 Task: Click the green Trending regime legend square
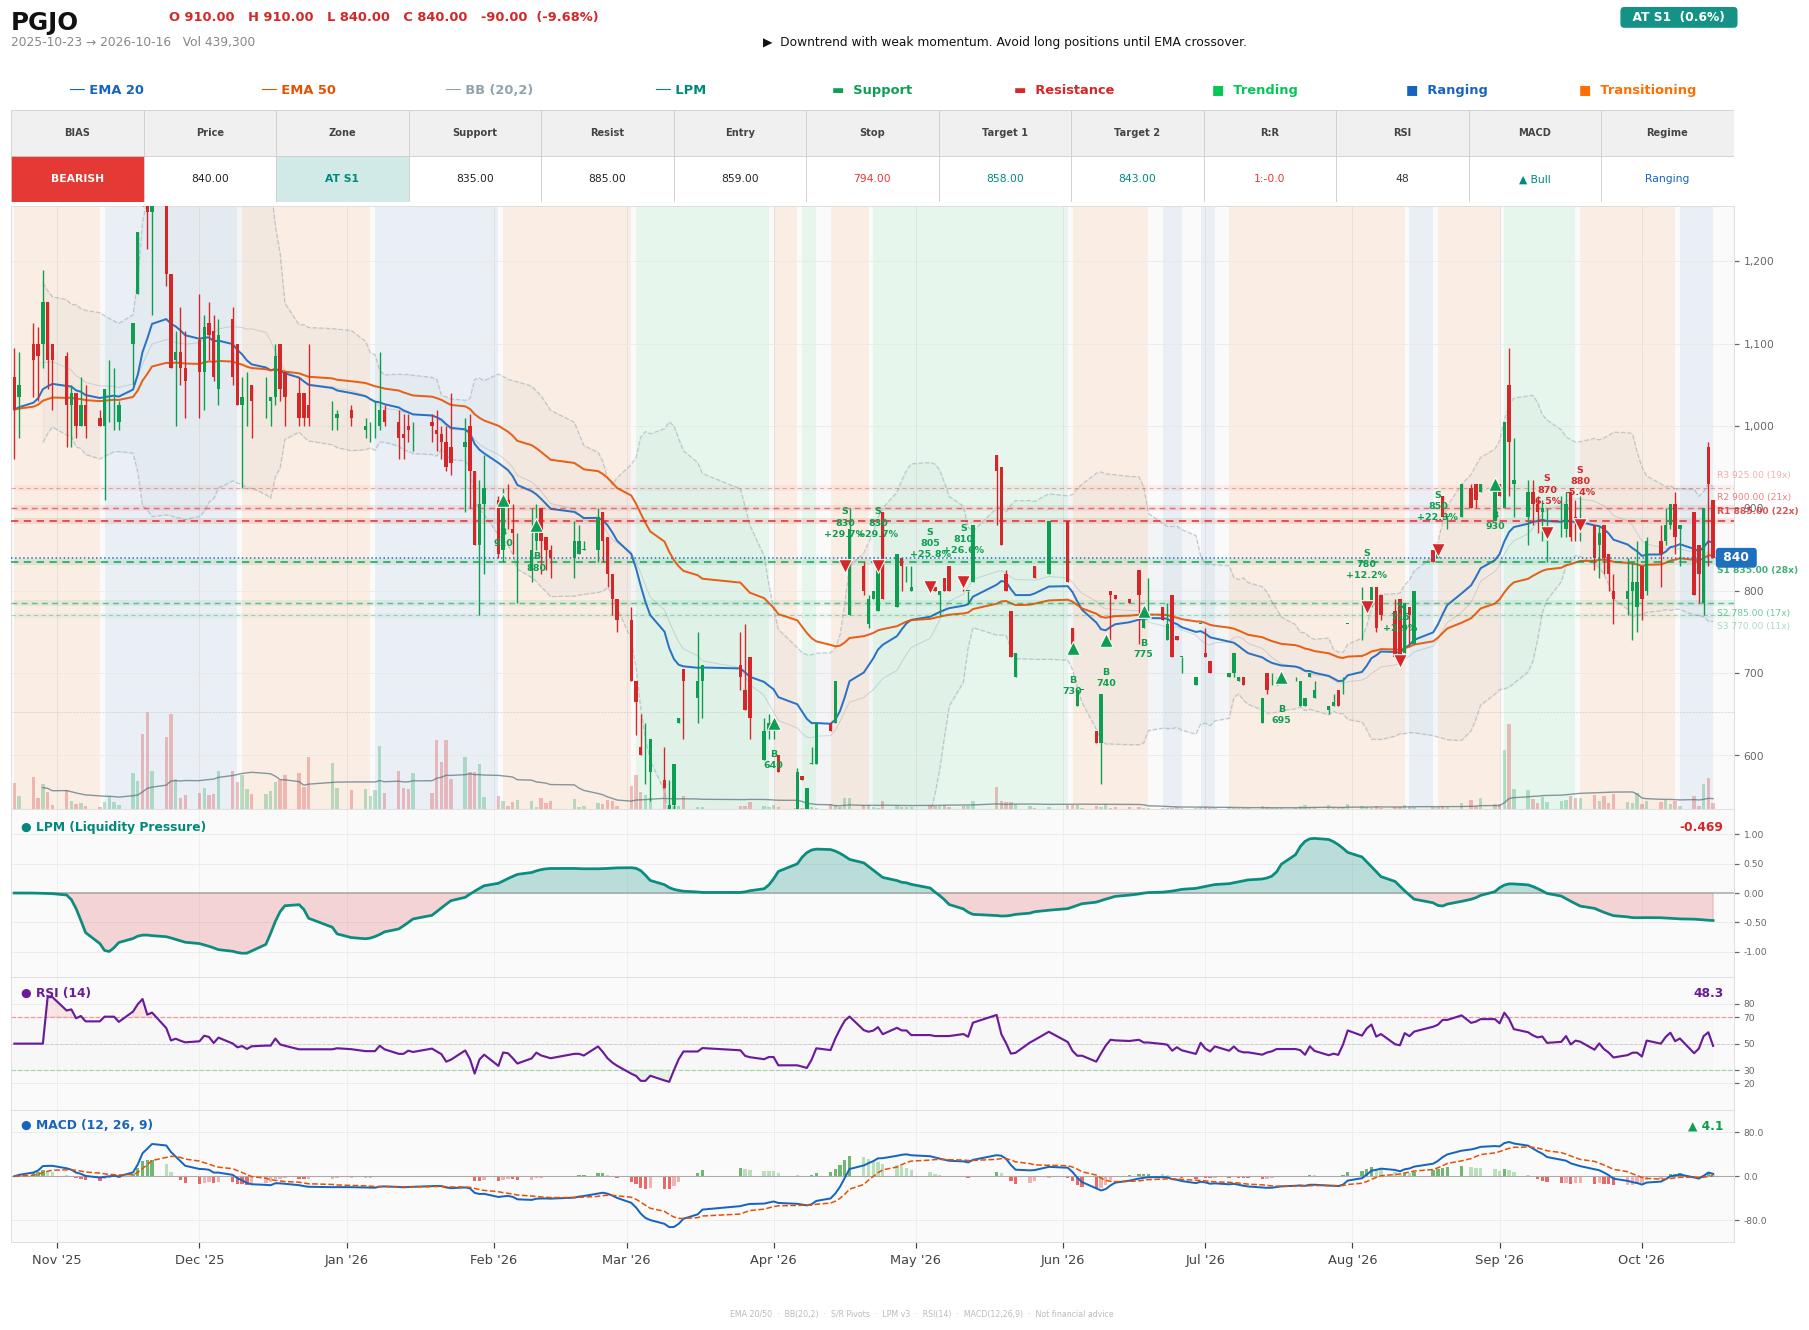tap(1218, 90)
